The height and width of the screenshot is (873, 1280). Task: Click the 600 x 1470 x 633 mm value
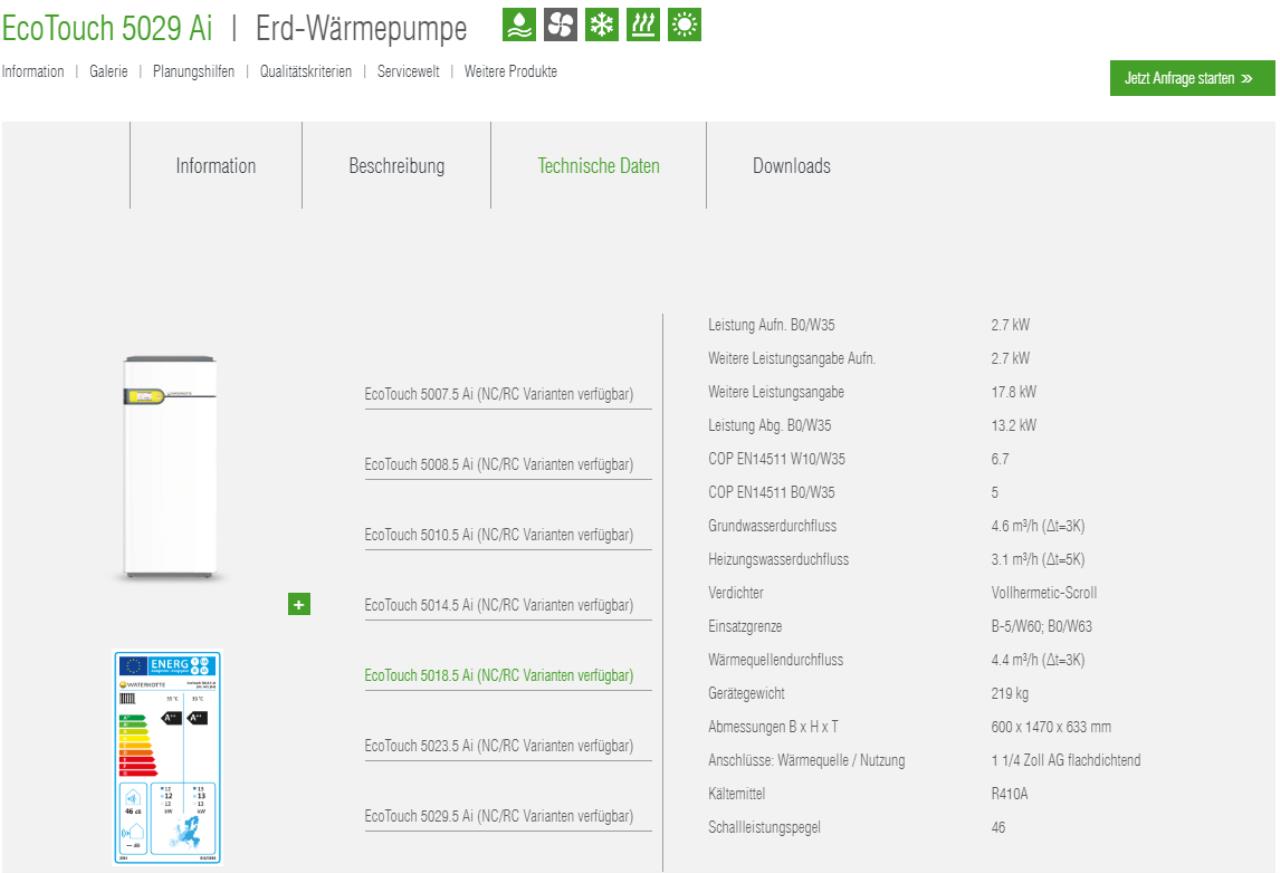(x=1053, y=726)
